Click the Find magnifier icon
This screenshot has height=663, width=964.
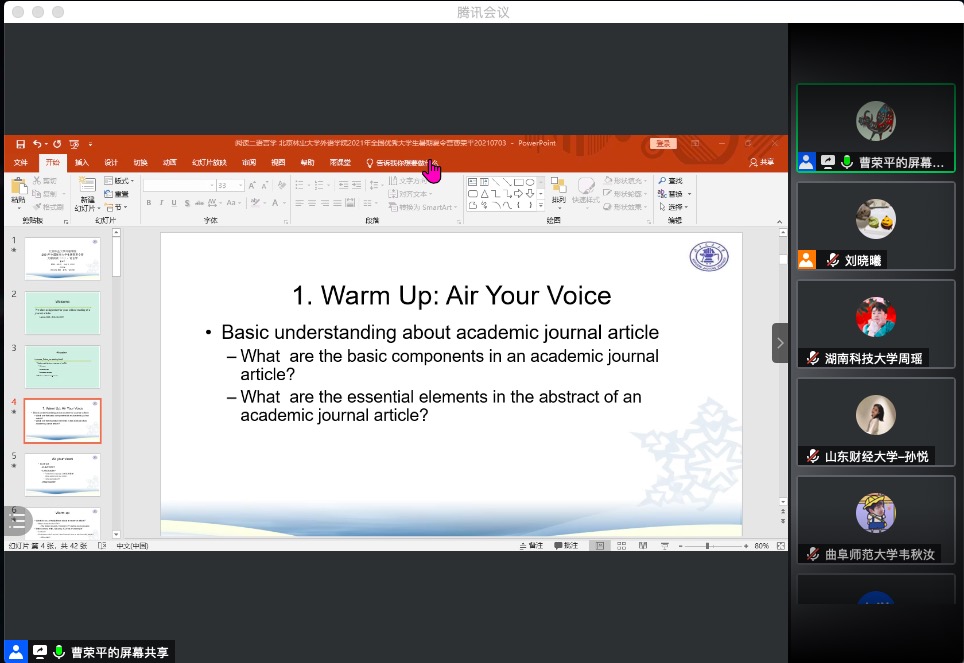point(662,181)
